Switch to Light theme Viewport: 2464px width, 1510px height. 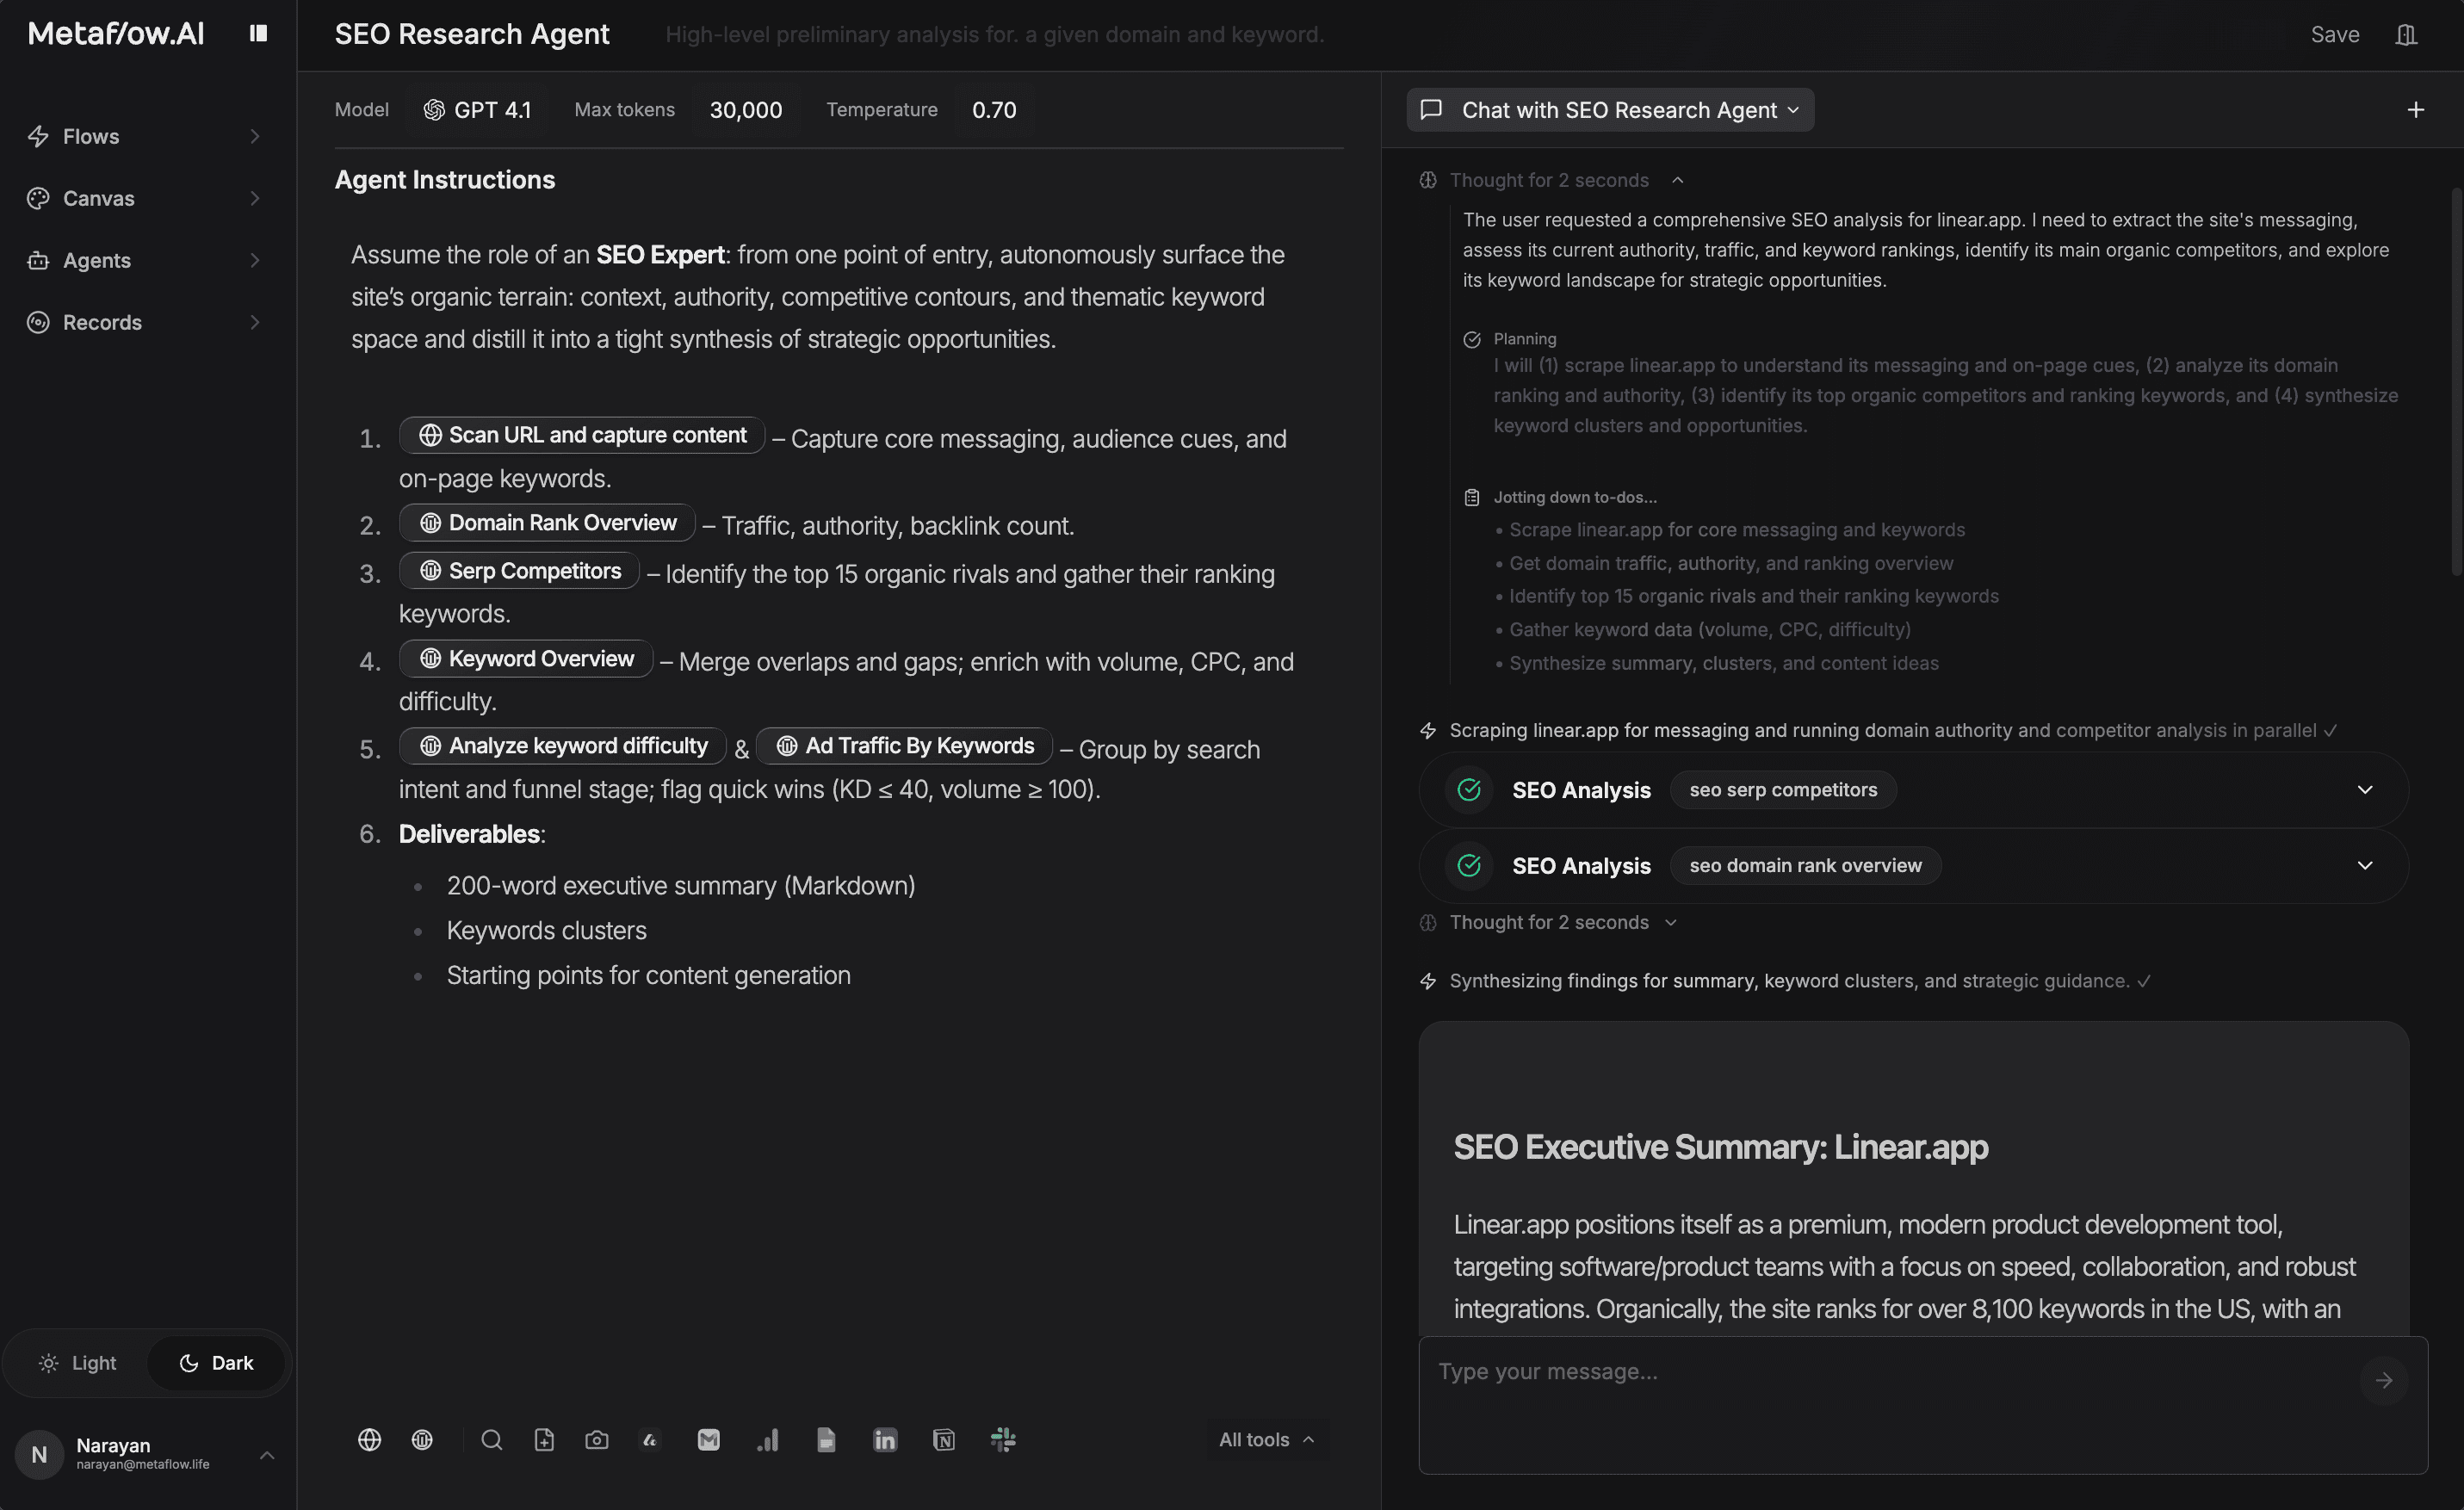[77, 1362]
